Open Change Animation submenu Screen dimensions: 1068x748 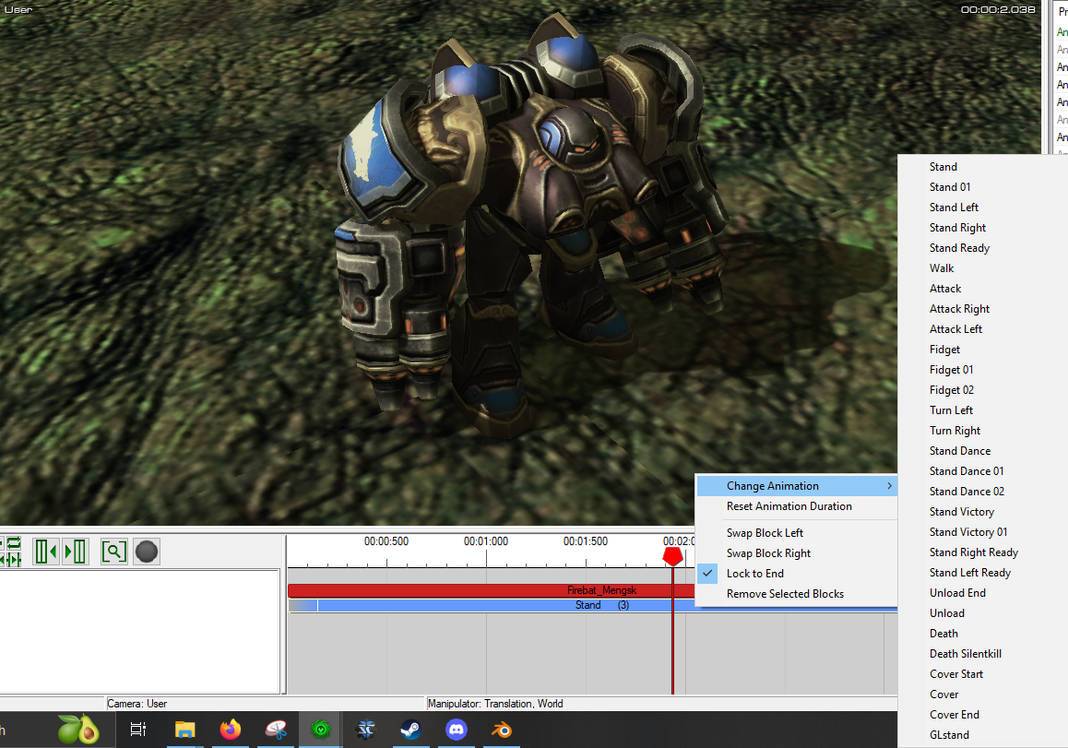[796, 486]
